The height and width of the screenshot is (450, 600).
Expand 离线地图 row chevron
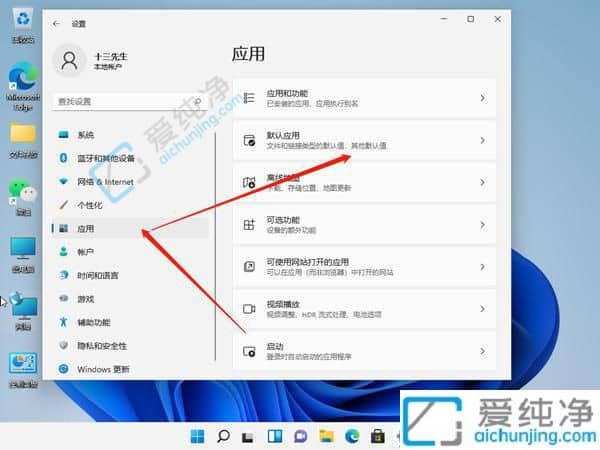[483, 183]
